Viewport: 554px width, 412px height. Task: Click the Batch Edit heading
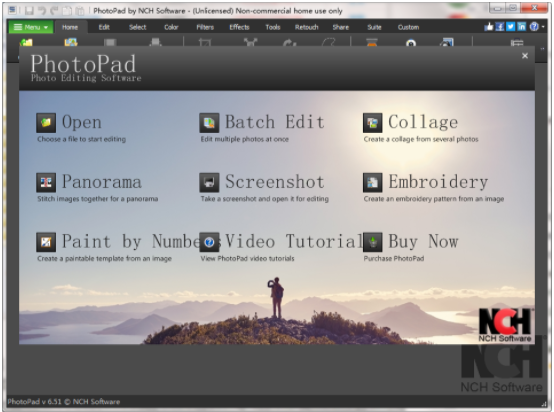pos(275,122)
